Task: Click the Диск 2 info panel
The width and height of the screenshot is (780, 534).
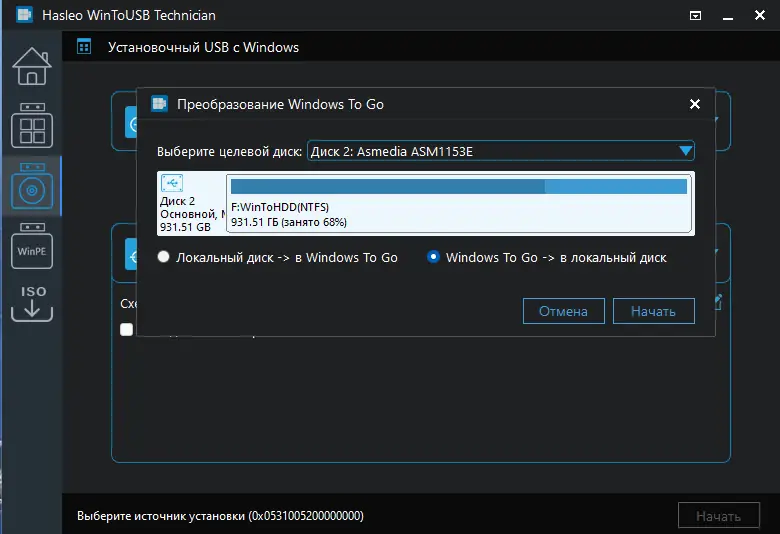Action: tap(192, 203)
